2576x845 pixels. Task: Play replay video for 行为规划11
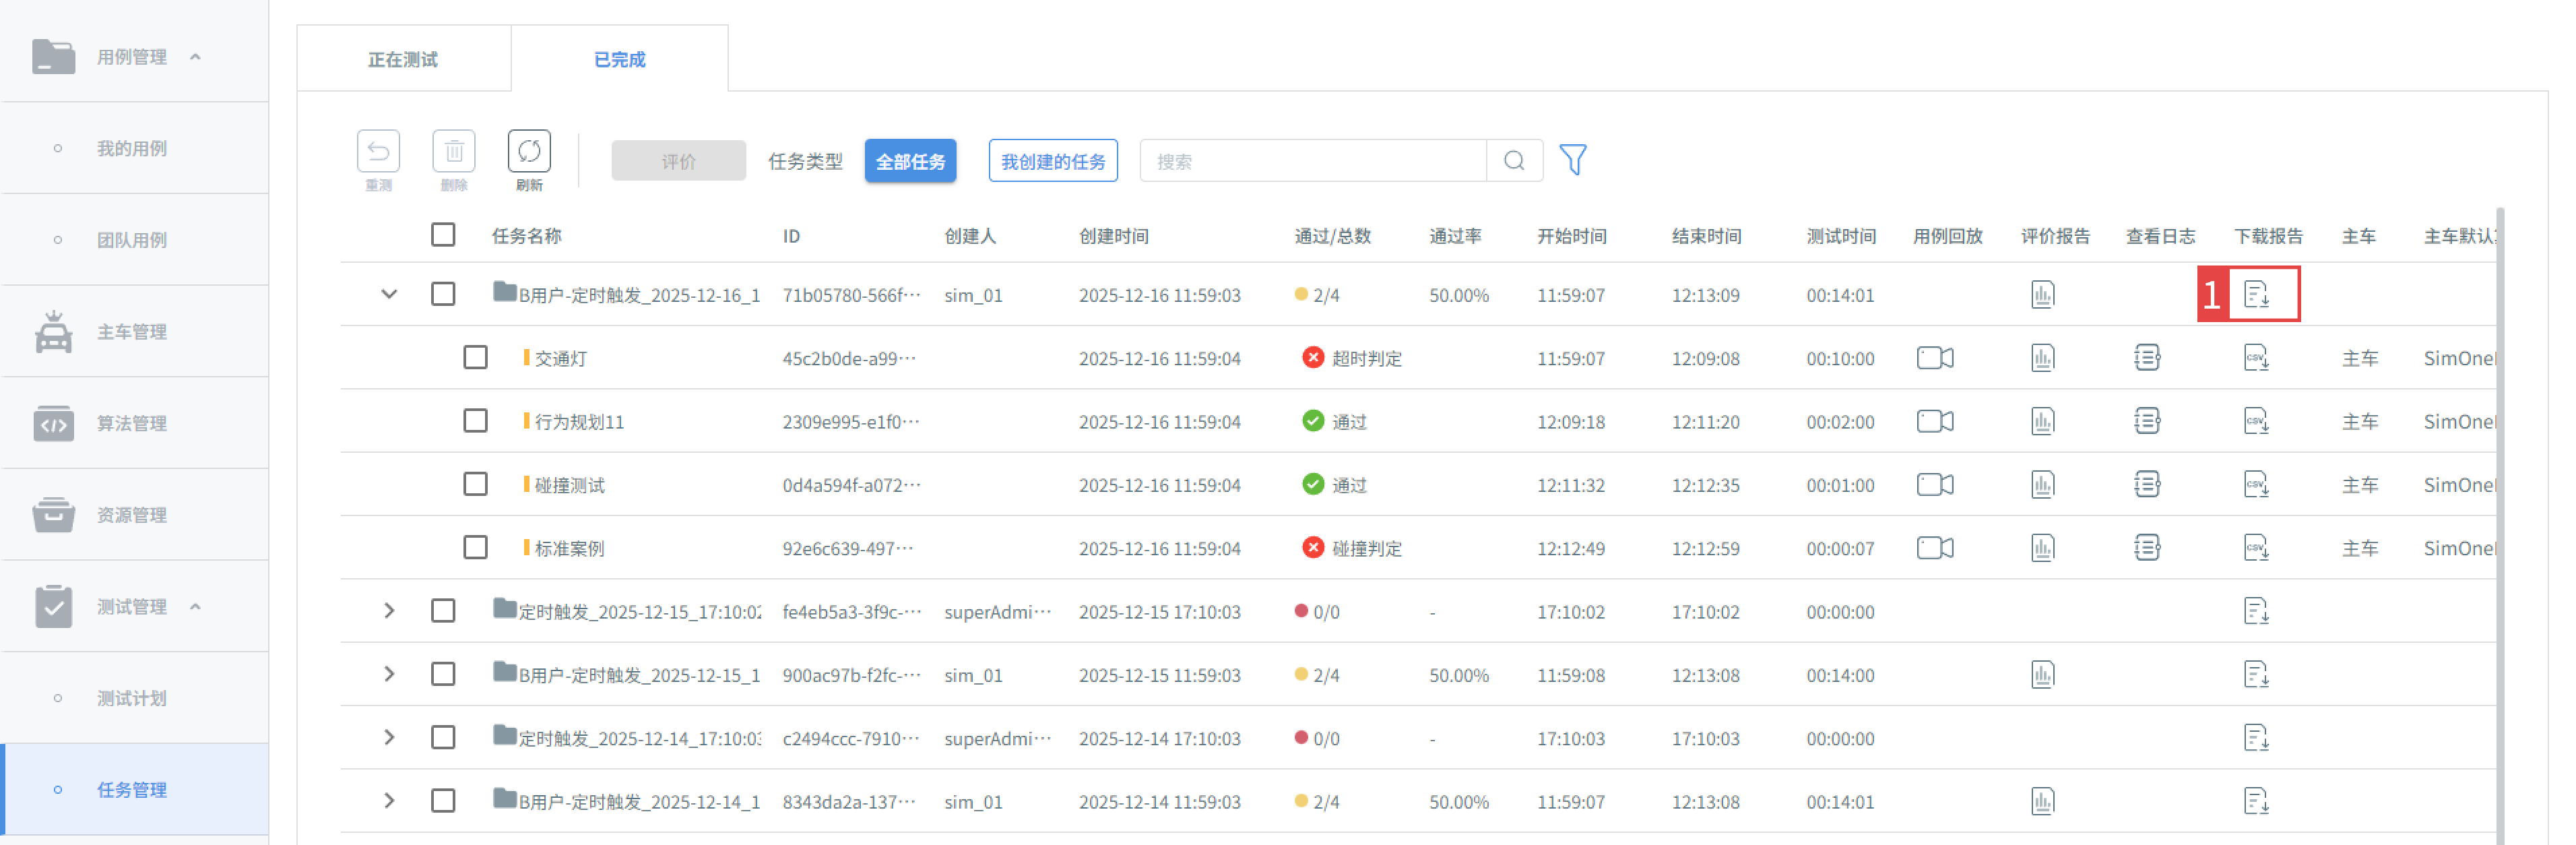pos(1935,421)
